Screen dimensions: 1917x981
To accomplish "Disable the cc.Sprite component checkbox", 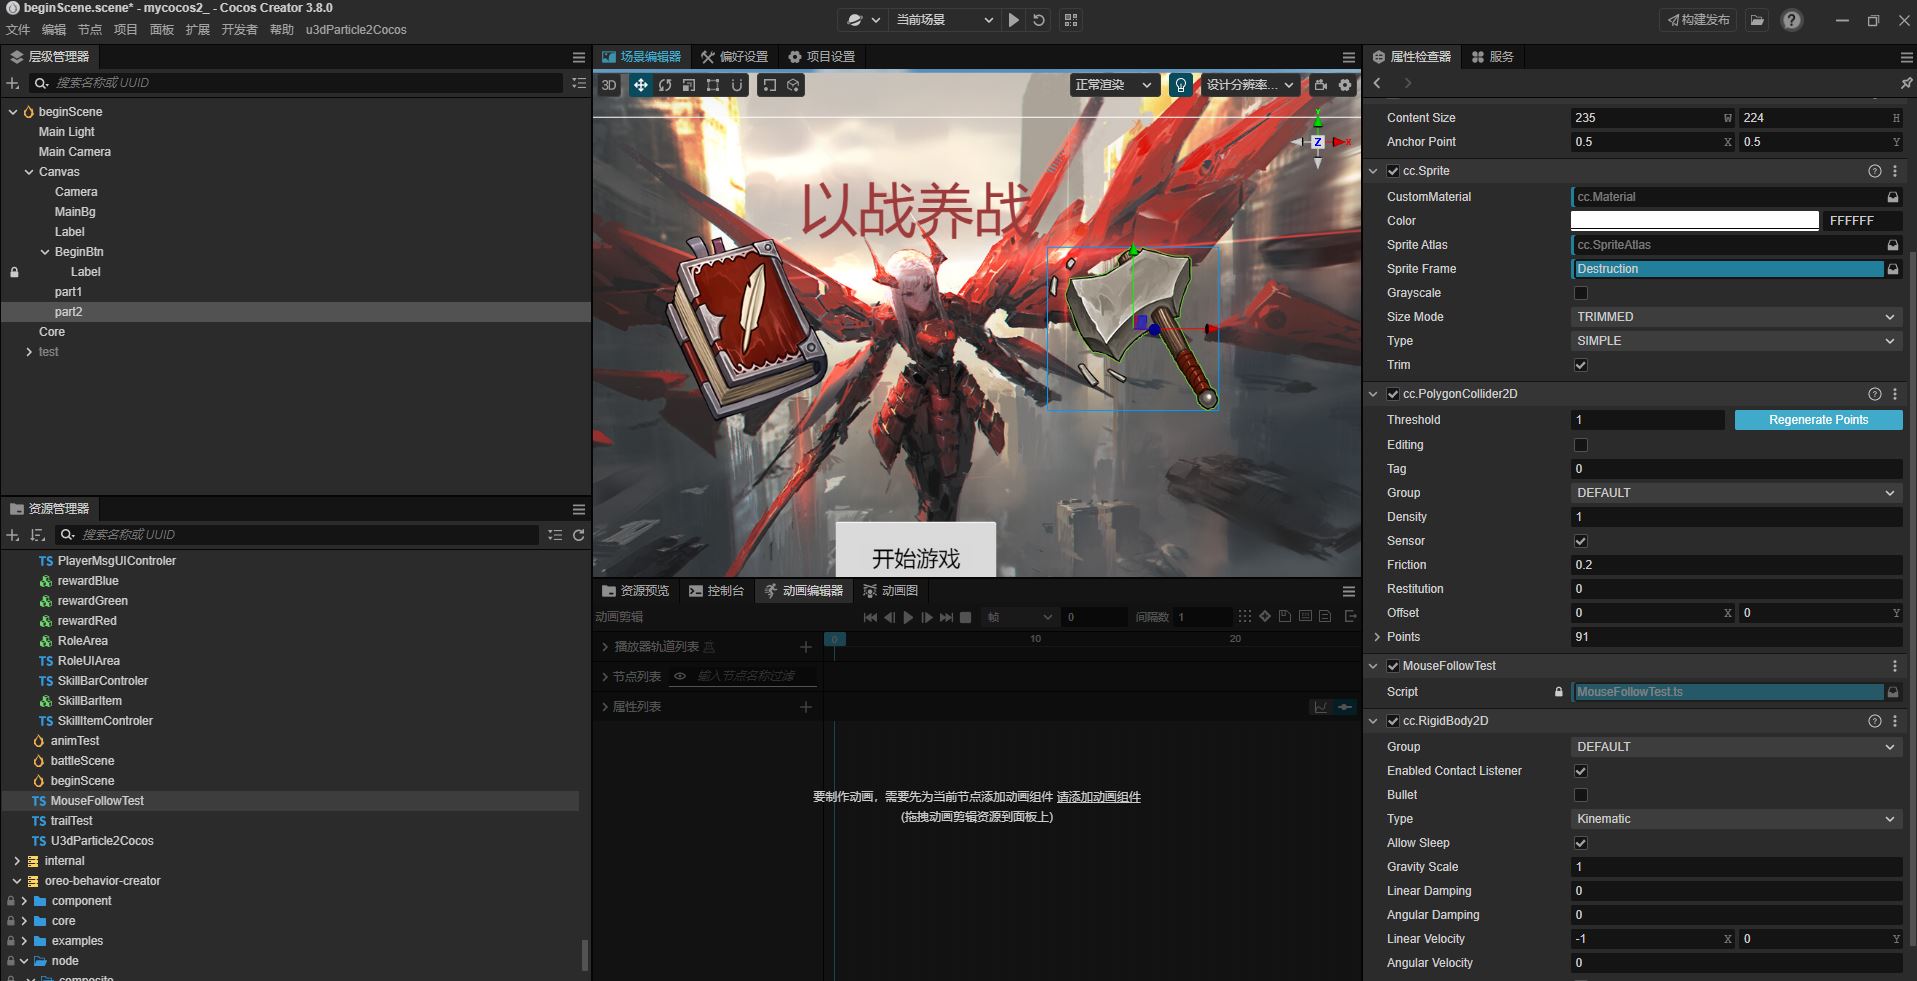I will [x=1393, y=171].
